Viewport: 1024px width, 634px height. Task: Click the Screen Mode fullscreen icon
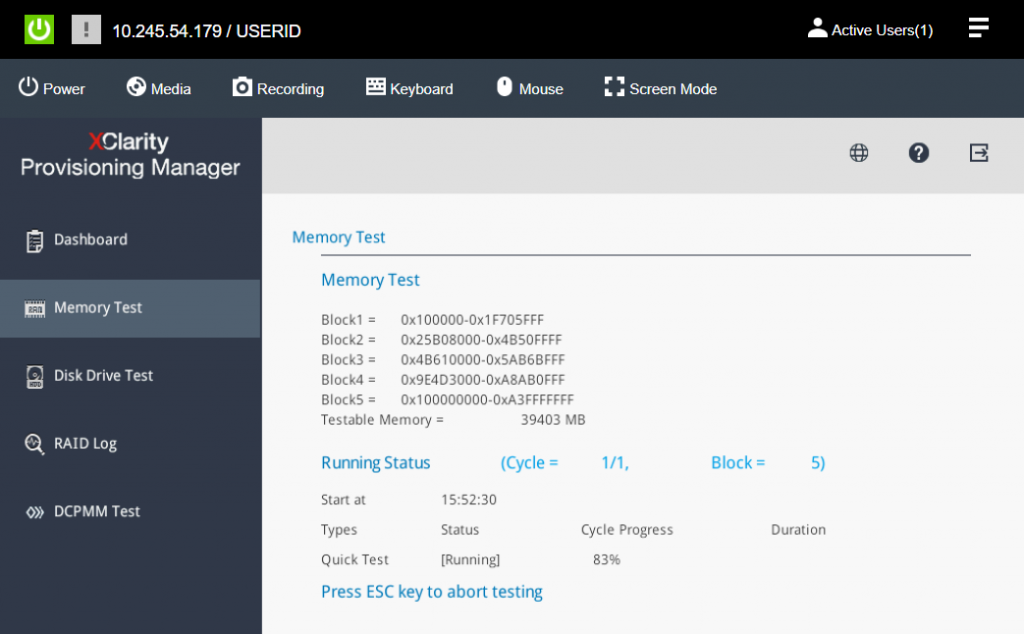614,87
